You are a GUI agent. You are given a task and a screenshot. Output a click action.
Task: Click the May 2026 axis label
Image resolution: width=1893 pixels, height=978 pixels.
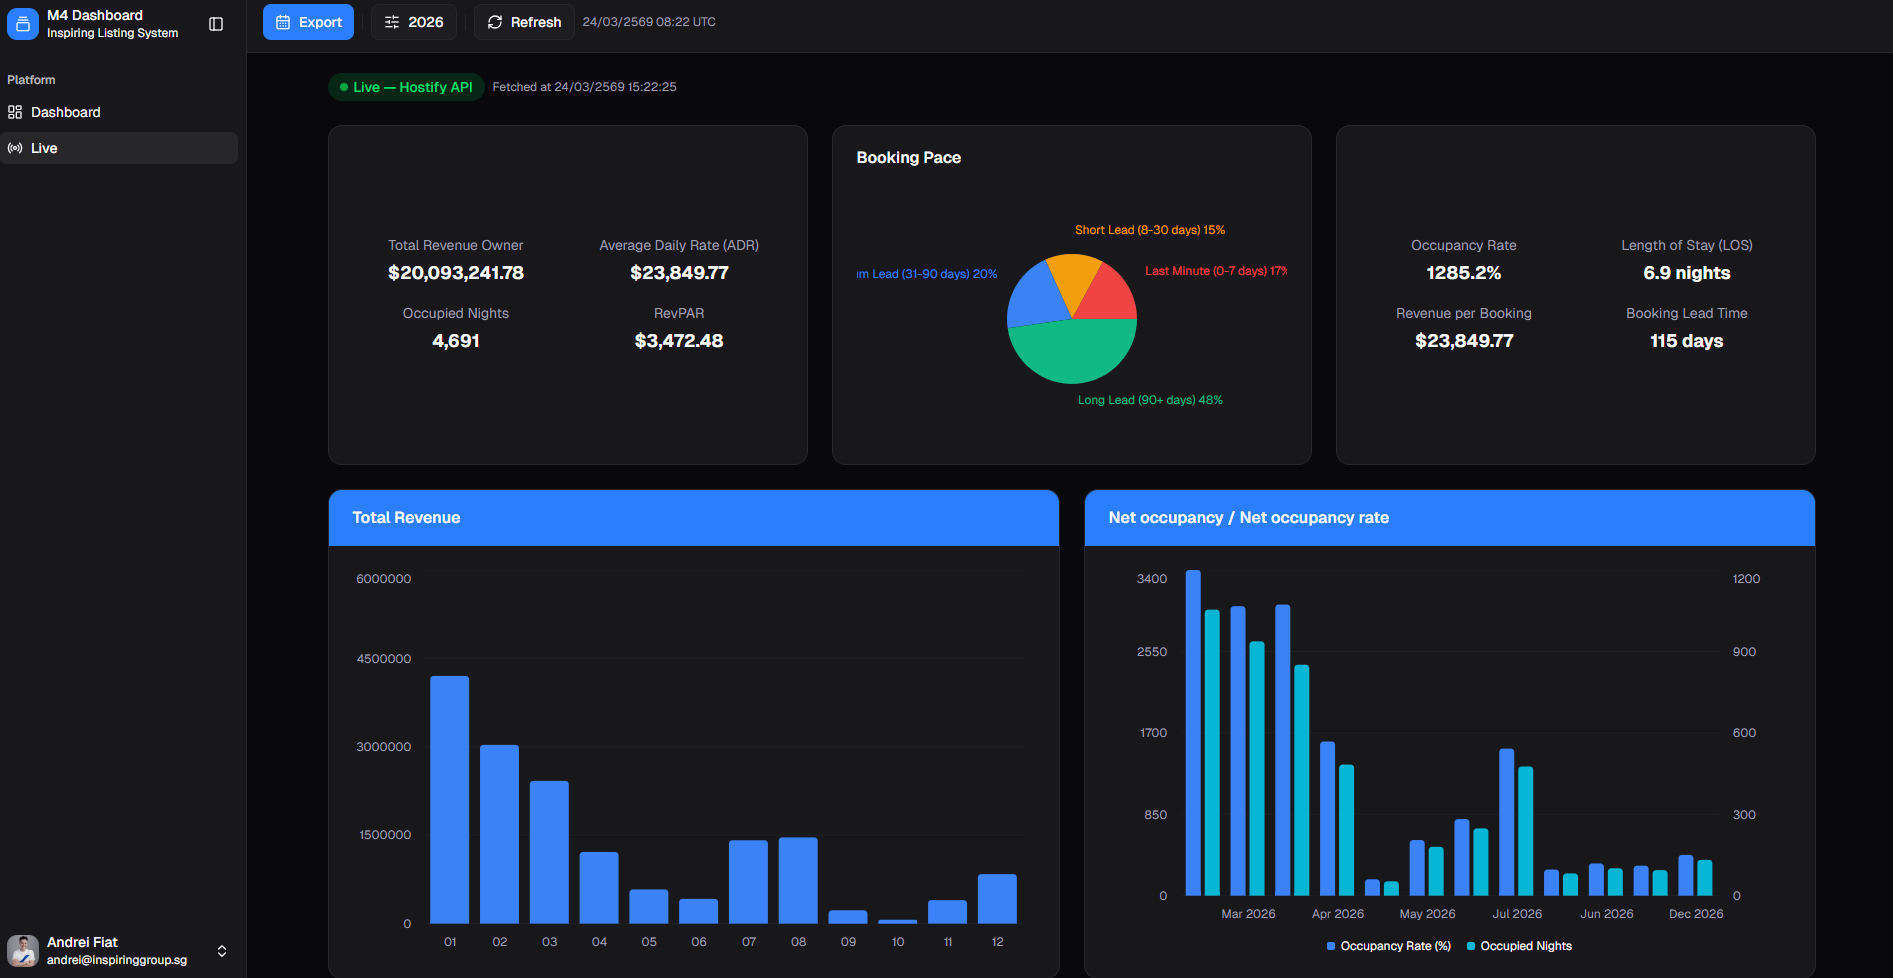1428,914
